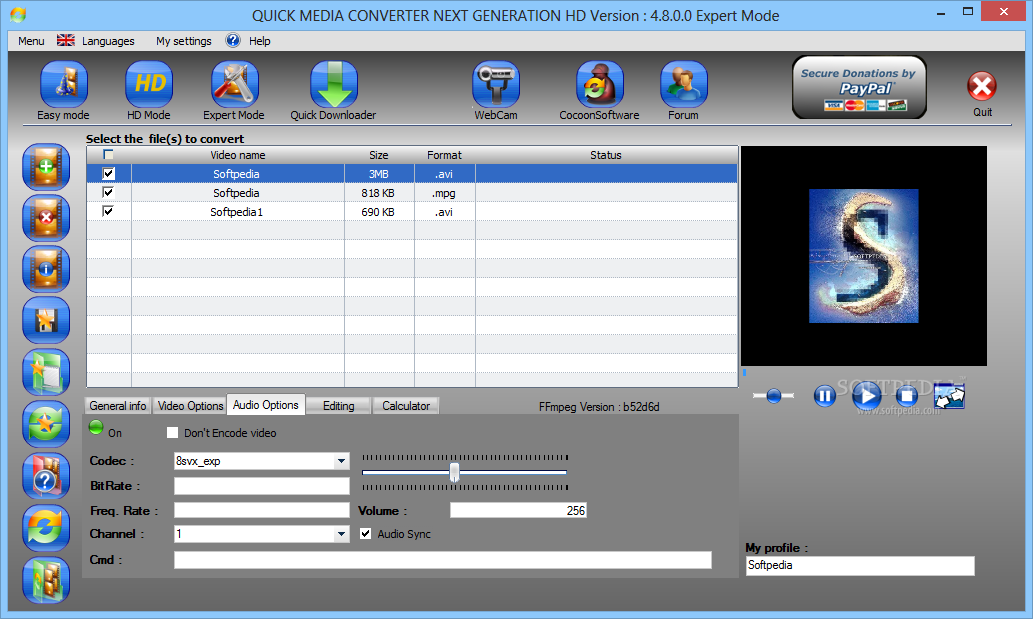Select the Softpedia1 file name cell

237,212
